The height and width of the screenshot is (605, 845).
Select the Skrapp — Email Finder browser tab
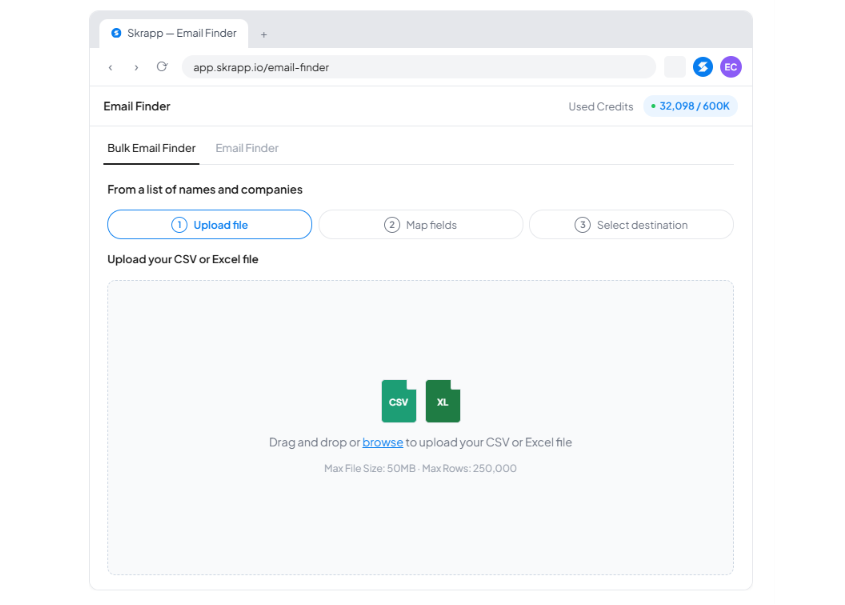pos(174,33)
